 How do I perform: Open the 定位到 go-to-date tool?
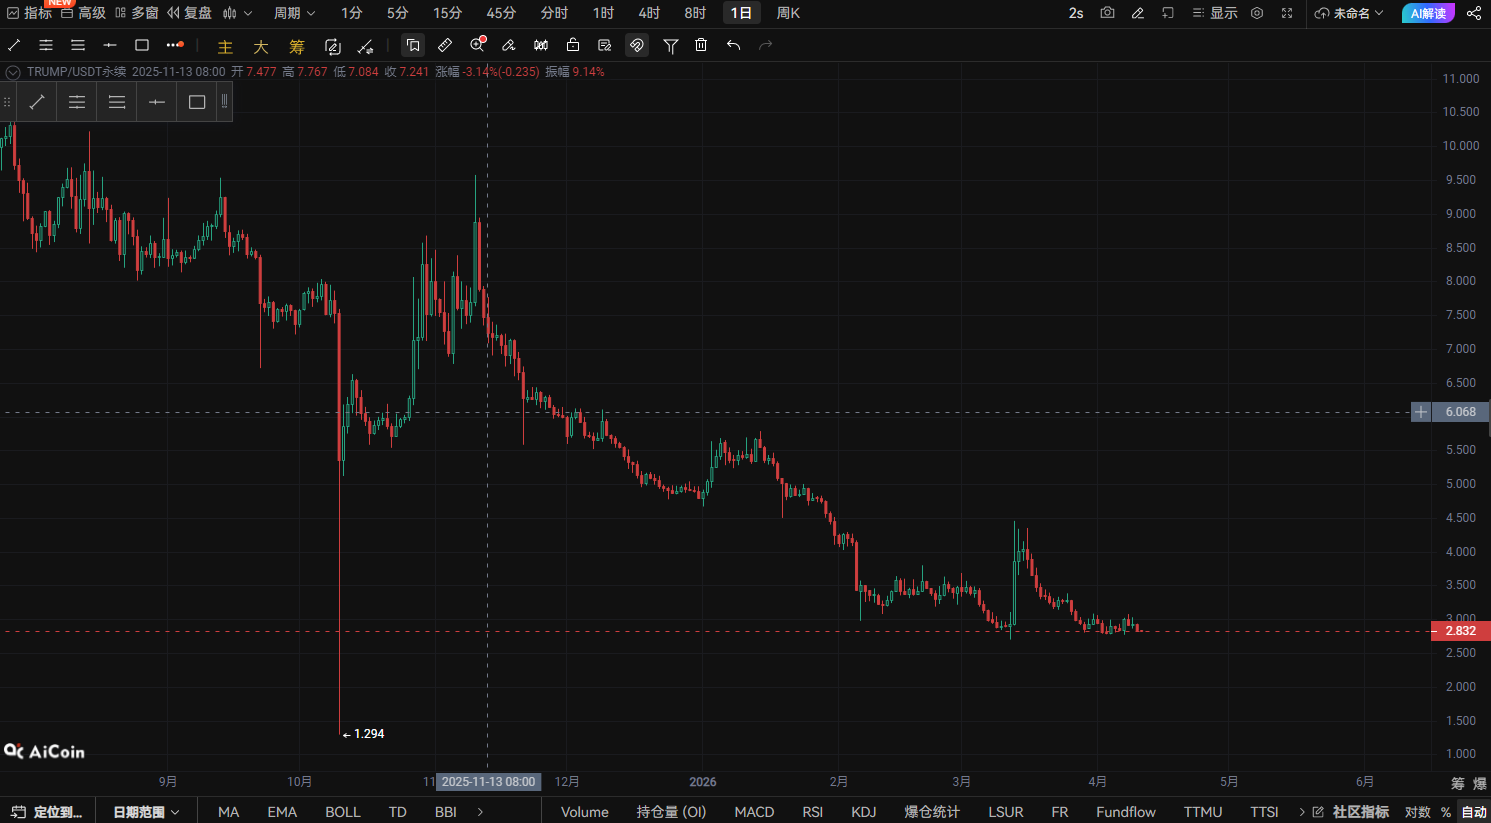coord(47,811)
